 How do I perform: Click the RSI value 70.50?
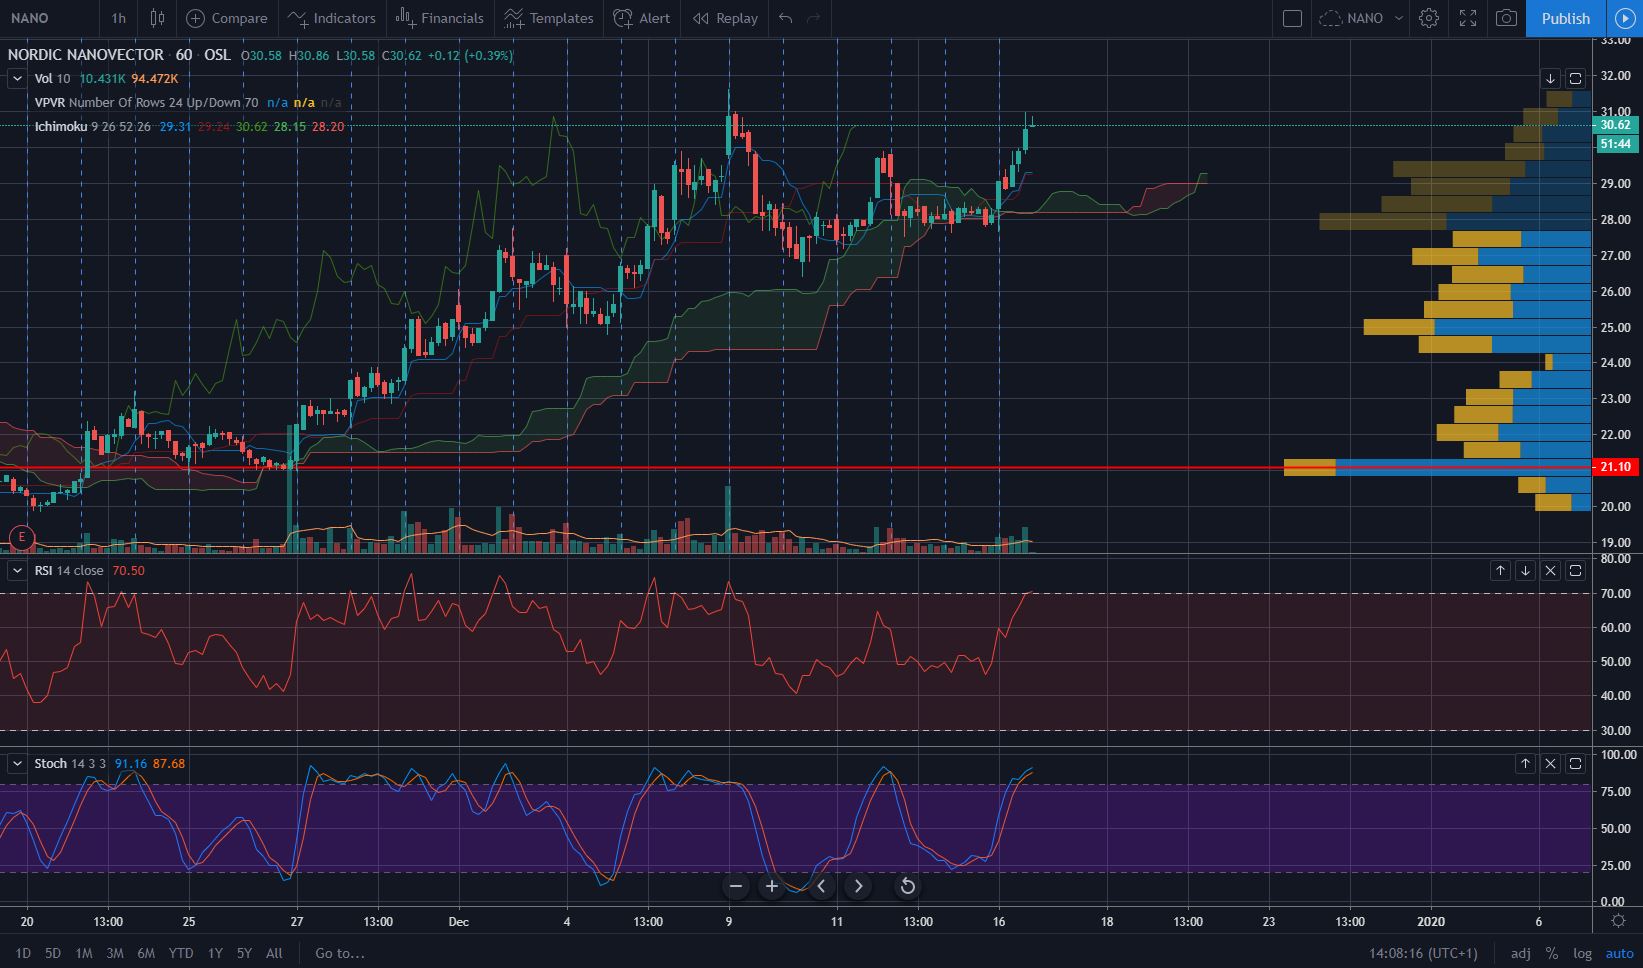128,570
